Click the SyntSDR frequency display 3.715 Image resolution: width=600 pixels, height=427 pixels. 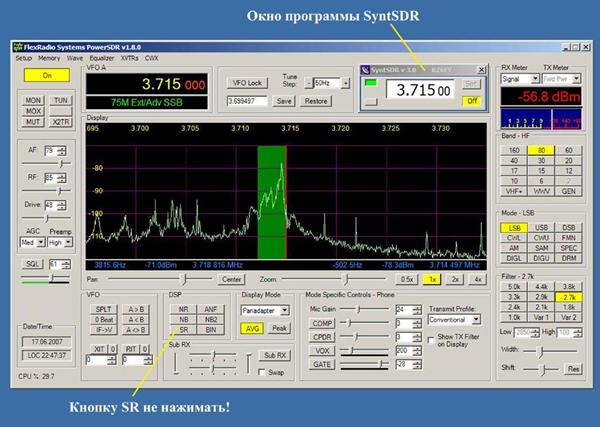(x=420, y=90)
